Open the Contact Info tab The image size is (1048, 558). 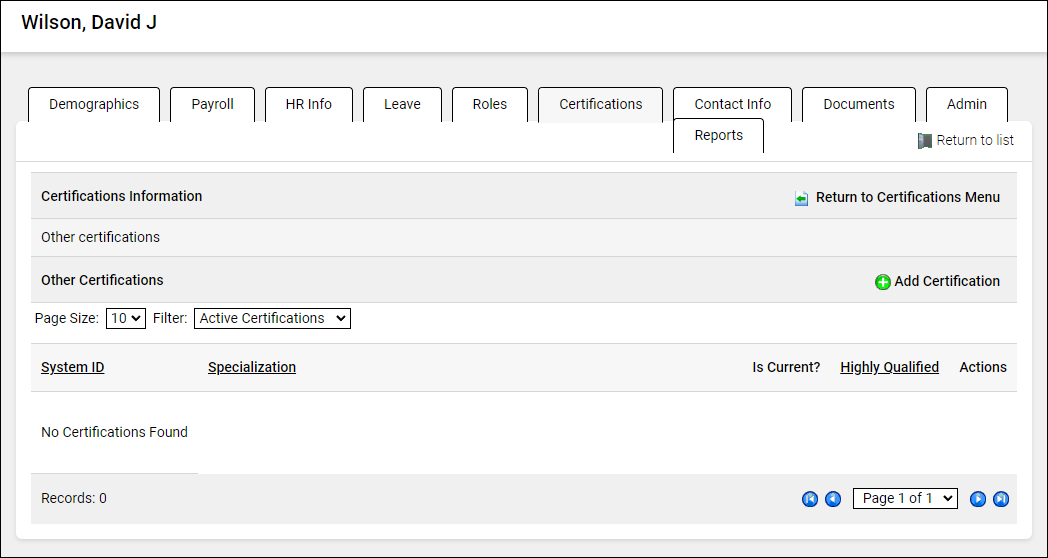pyautogui.click(x=732, y=104)
